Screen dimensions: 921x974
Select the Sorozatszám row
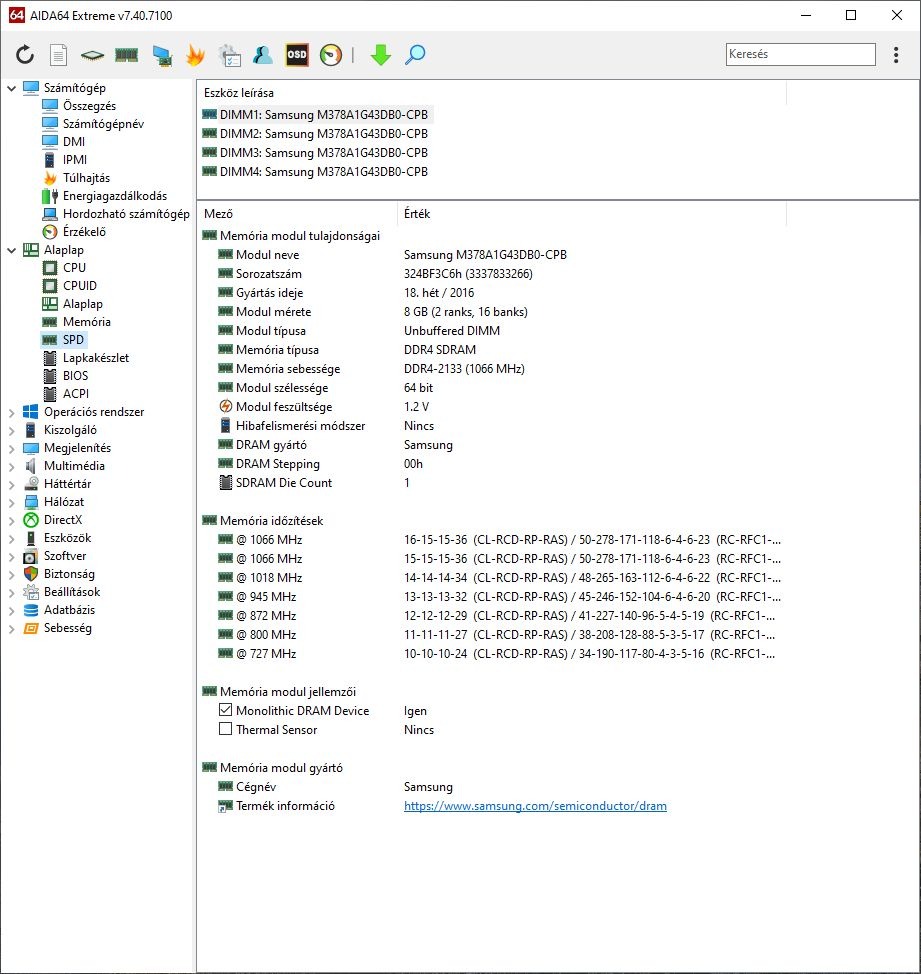pyautogui.click(x=491, y=274)
